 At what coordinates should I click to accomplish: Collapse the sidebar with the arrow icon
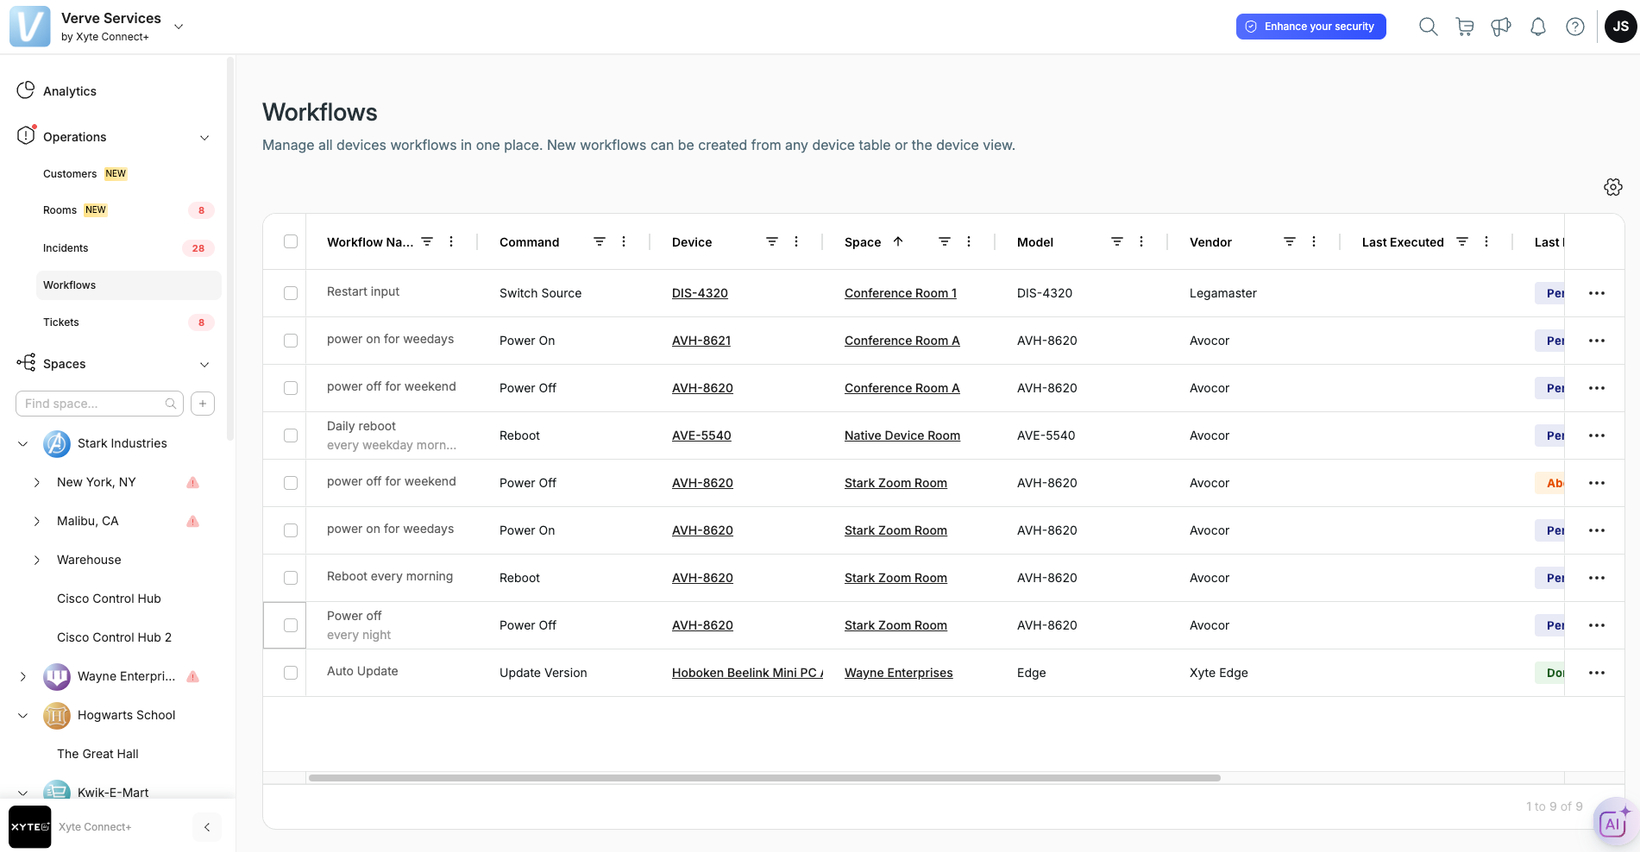pyautogui.click(x=207, y=827)
